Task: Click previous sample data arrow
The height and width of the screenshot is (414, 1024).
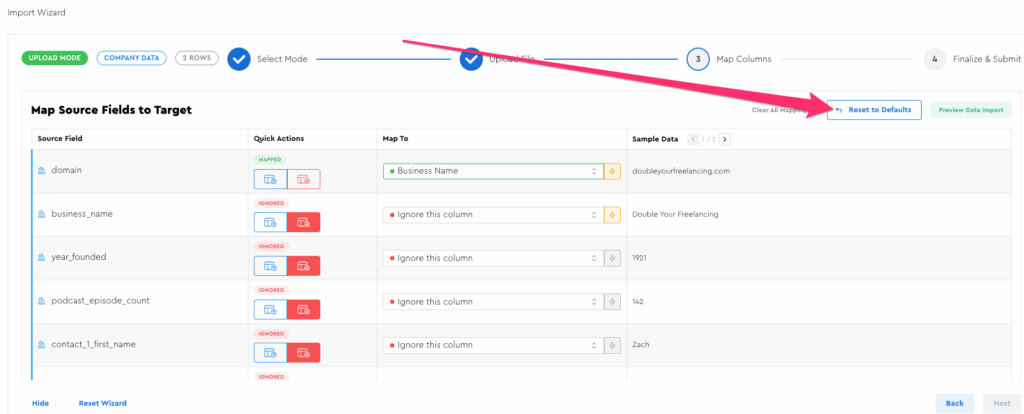Action: [x=694, y=139]
